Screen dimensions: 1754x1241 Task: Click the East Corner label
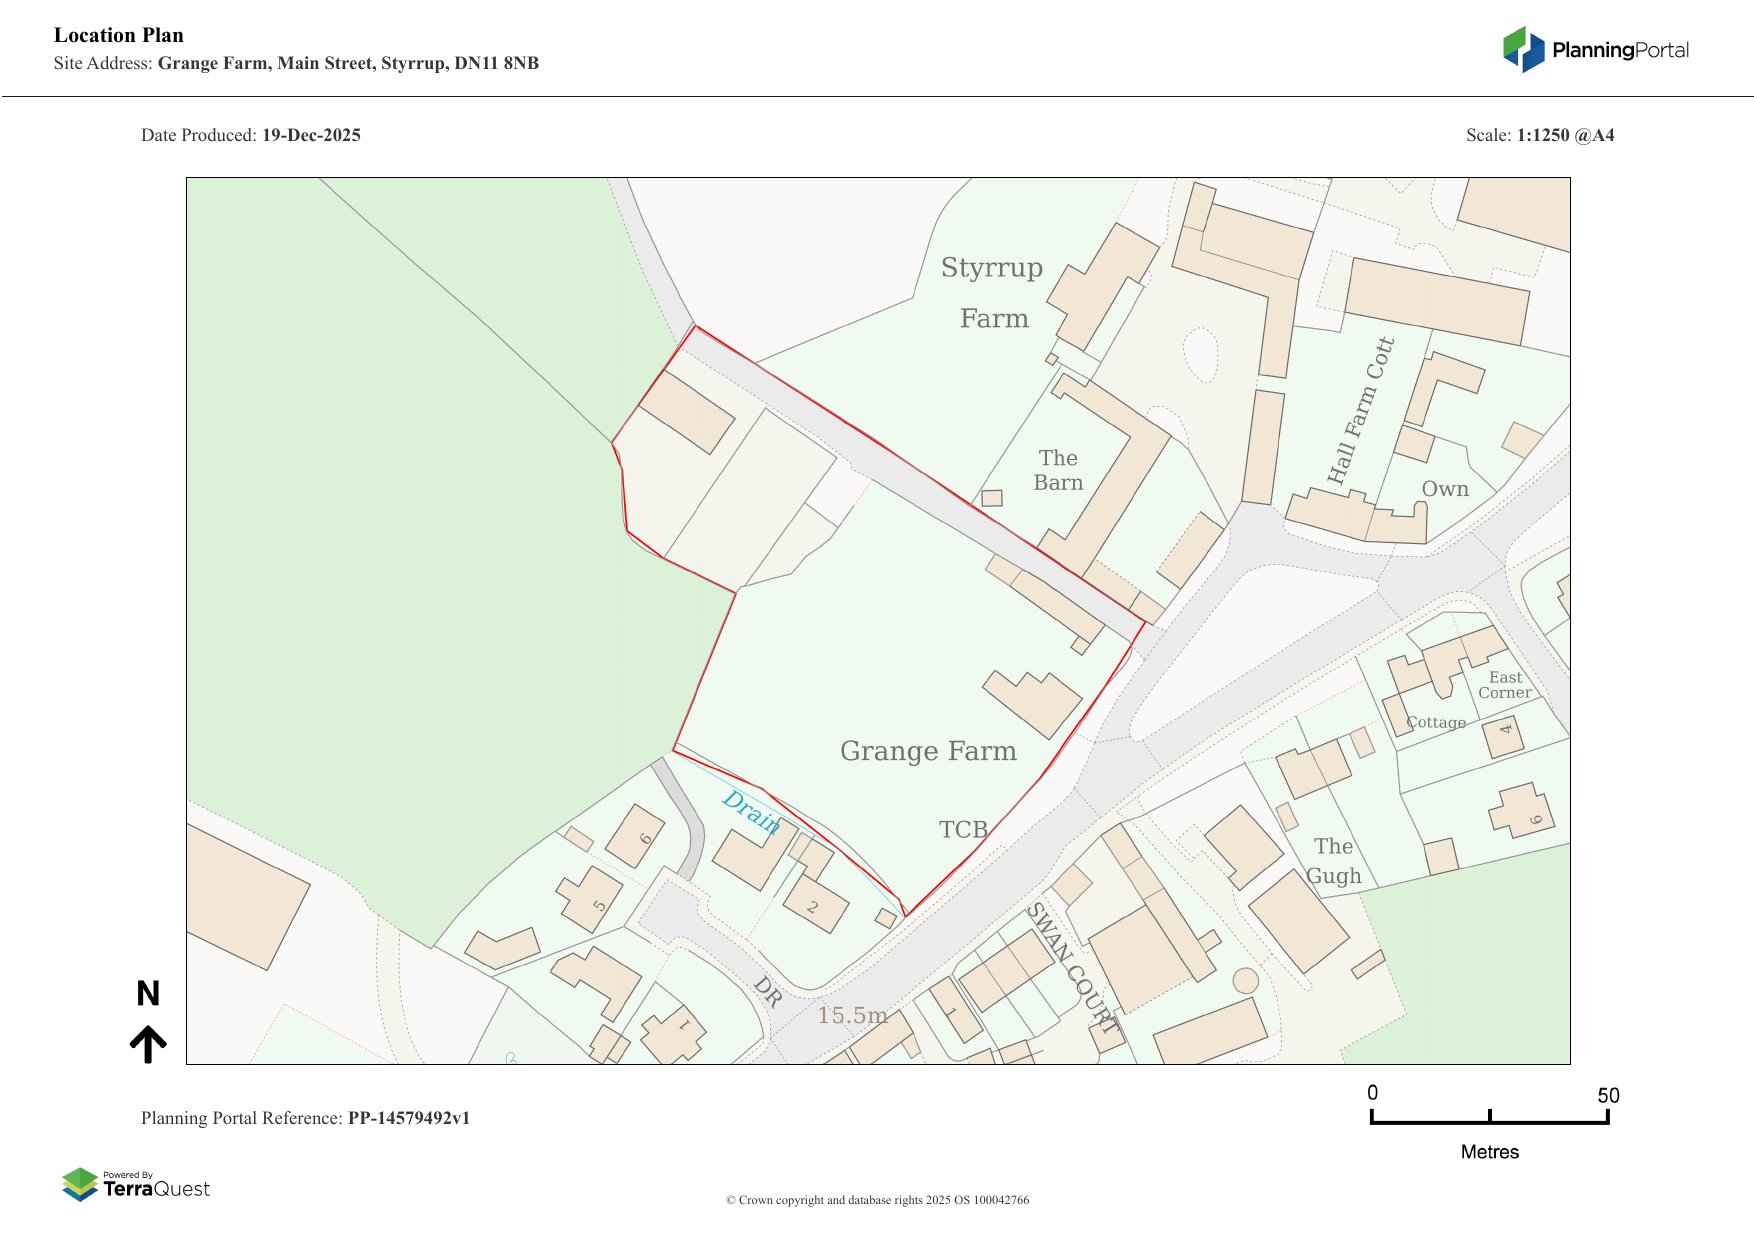1505,685
